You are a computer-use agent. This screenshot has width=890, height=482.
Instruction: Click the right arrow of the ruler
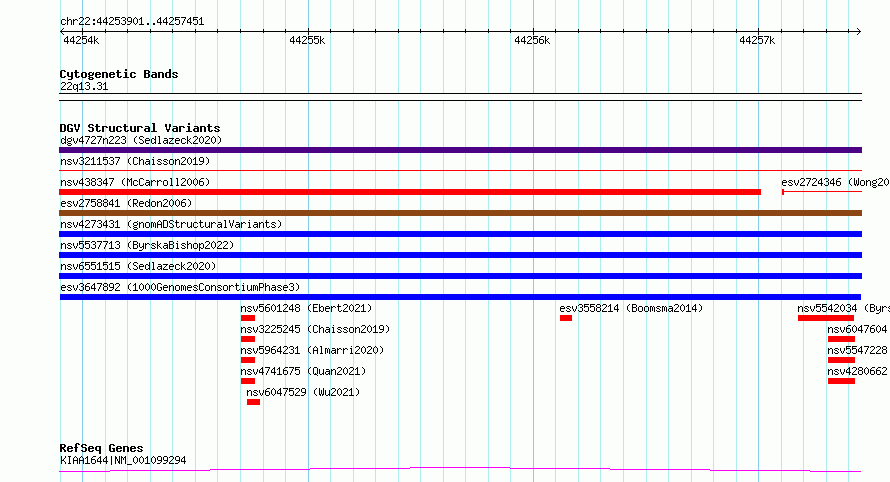(x=859, y=32)
